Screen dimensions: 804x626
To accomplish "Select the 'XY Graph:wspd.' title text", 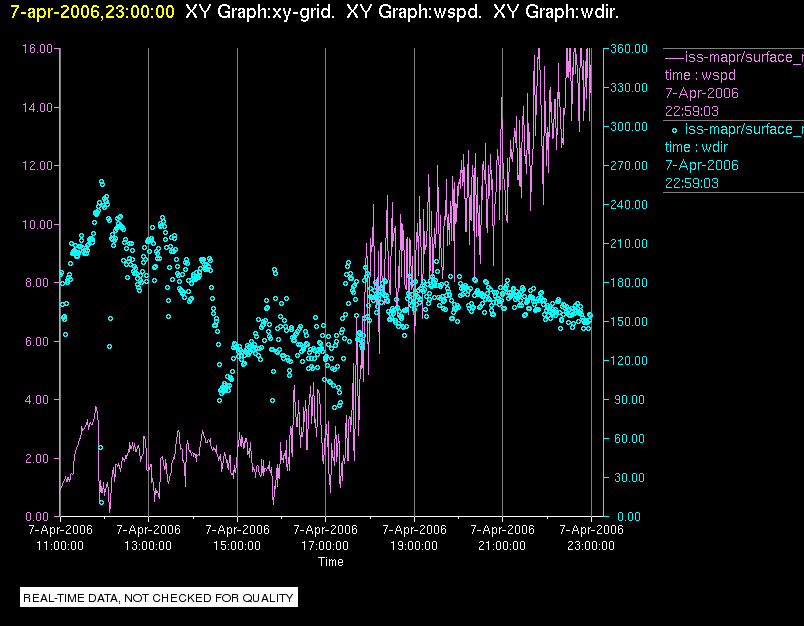I will pos(414,12).
